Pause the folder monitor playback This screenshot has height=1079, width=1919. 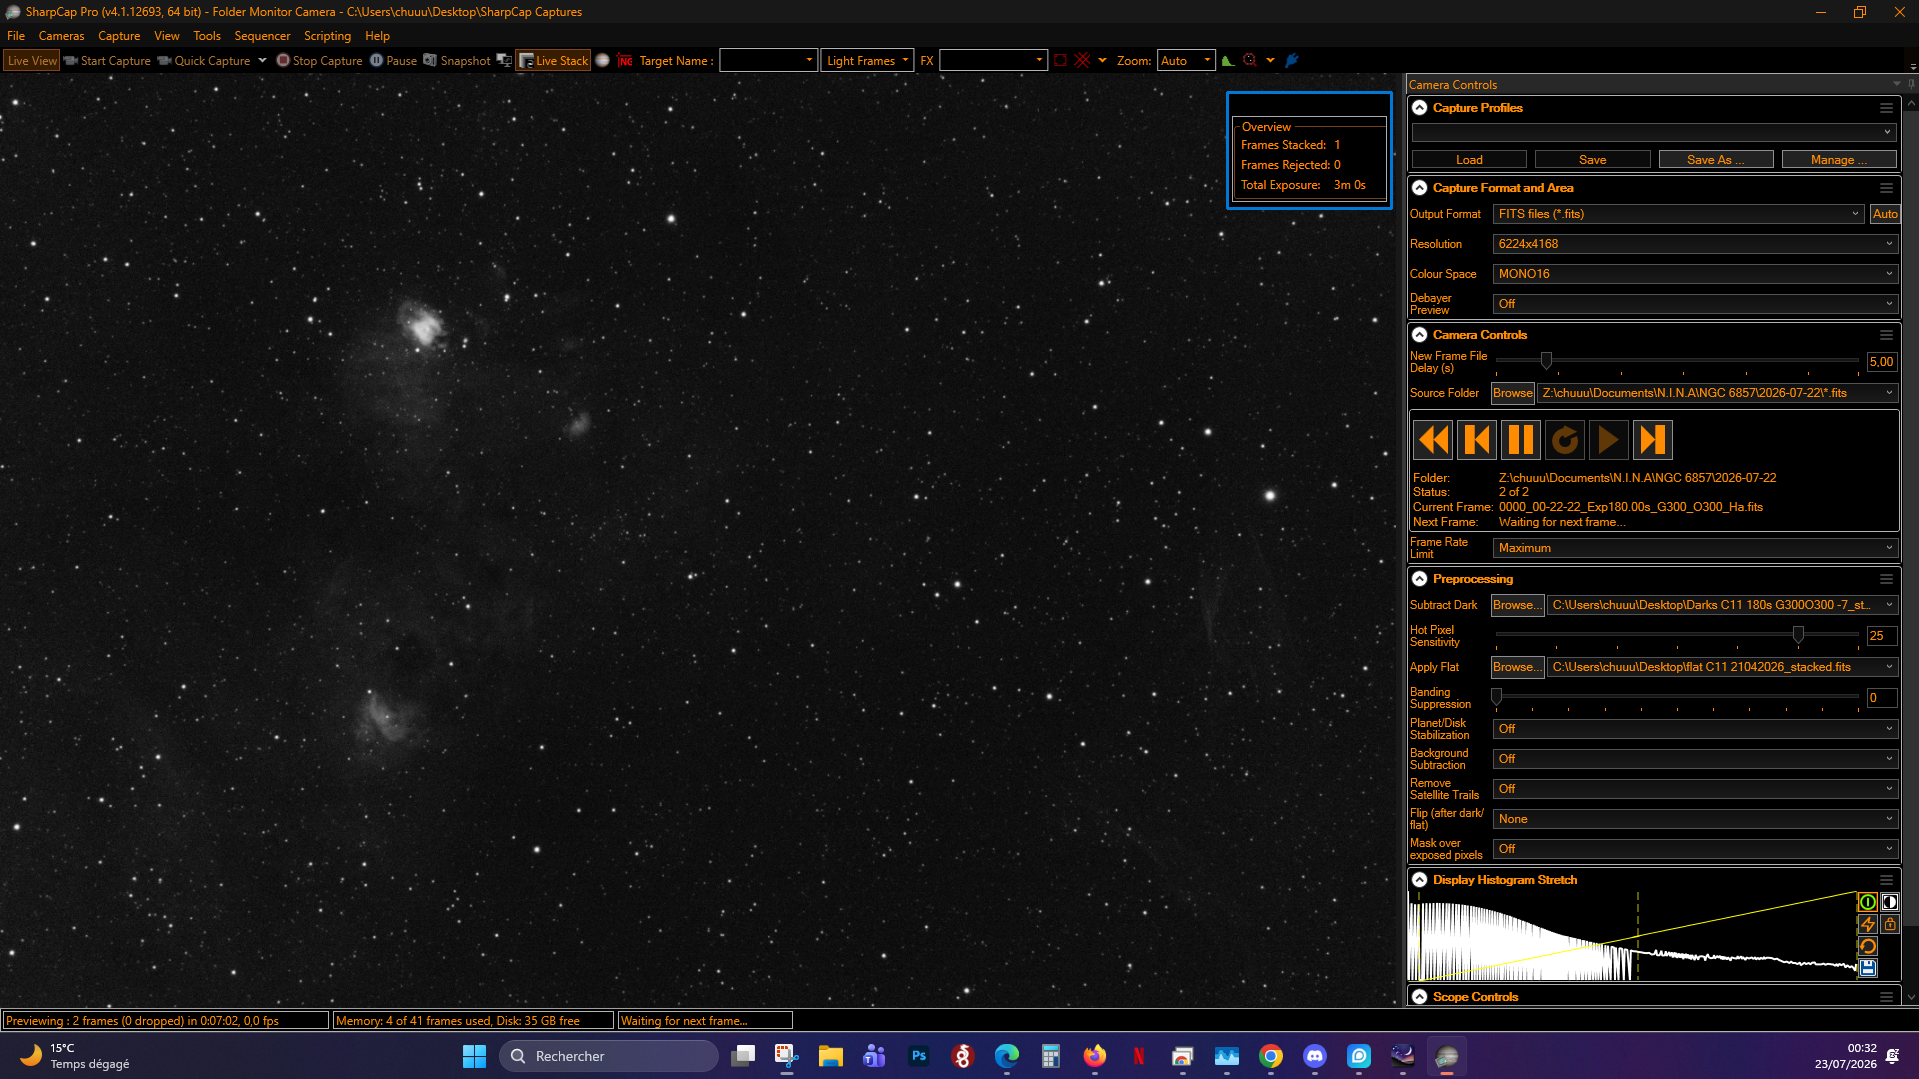click(x=1520, y=440)
